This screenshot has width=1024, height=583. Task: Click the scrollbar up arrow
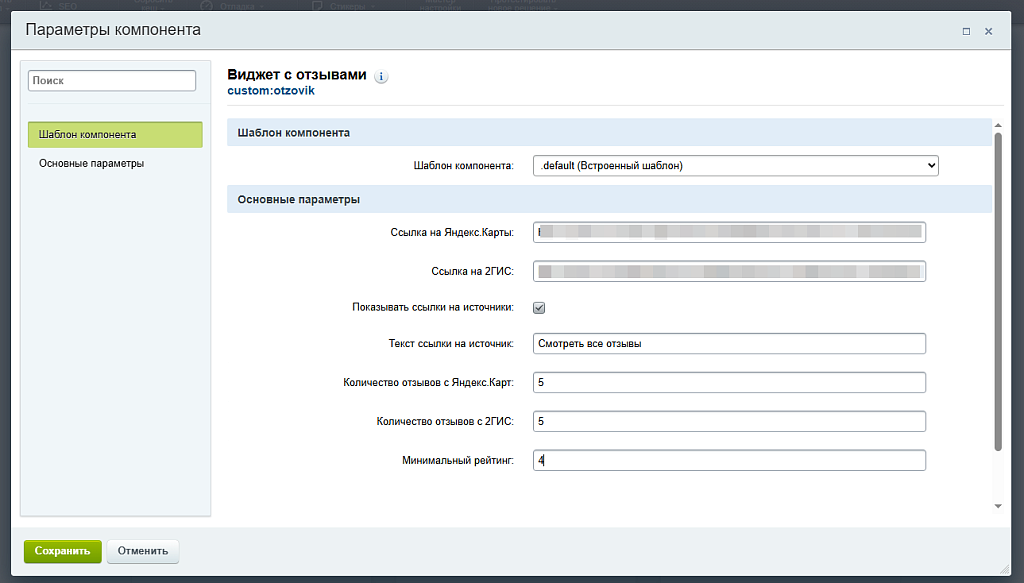pyautogui.click(x=998, y=125)
